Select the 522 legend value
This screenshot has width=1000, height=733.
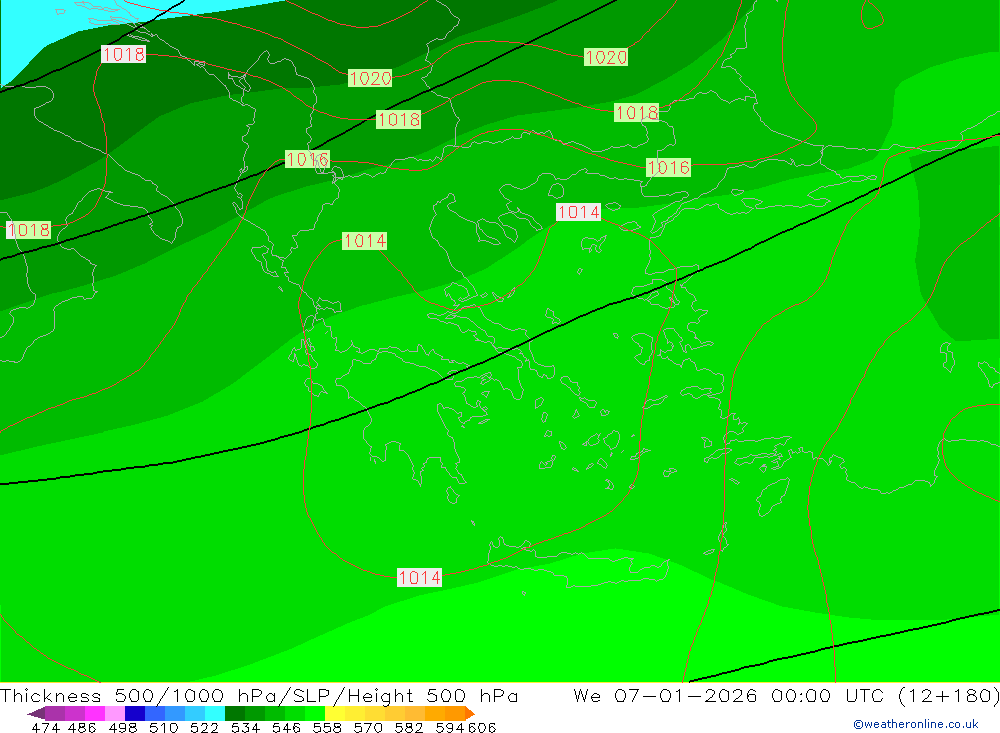pos(204,727)
